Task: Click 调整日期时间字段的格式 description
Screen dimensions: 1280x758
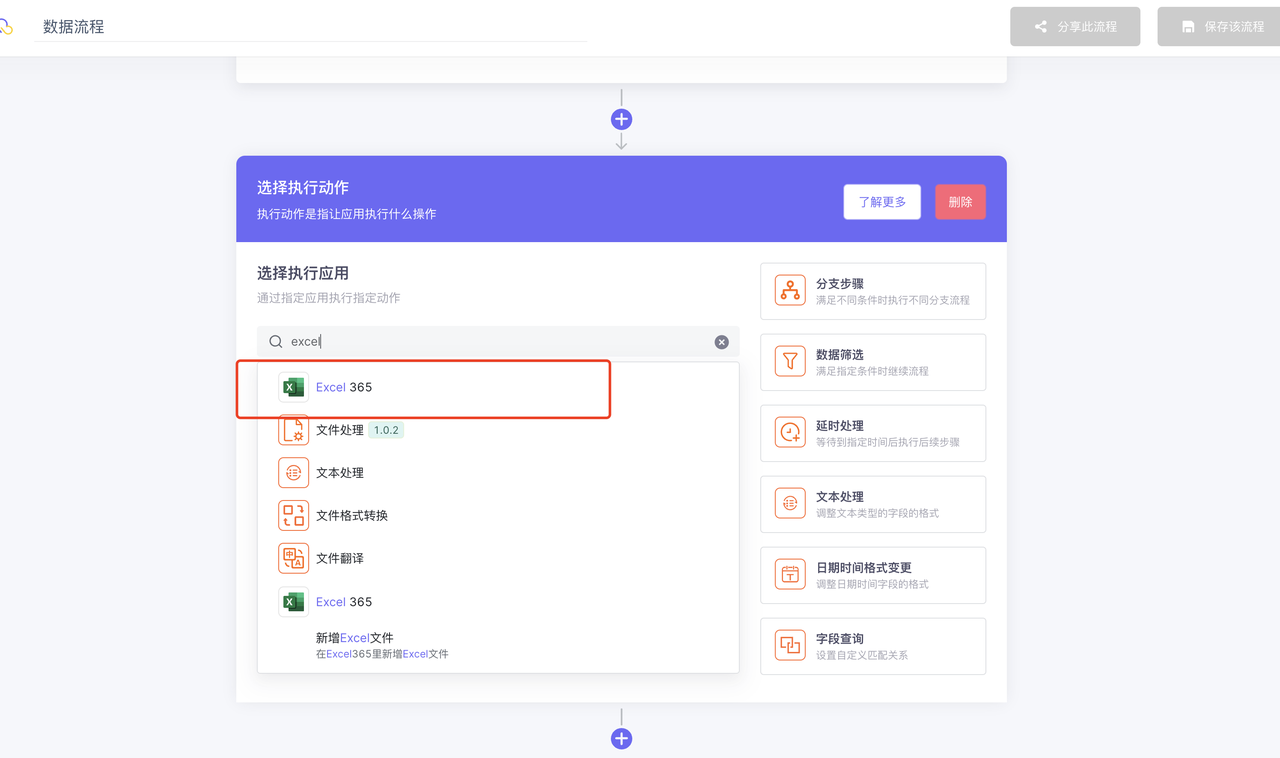Action: (x=872, y=584)
